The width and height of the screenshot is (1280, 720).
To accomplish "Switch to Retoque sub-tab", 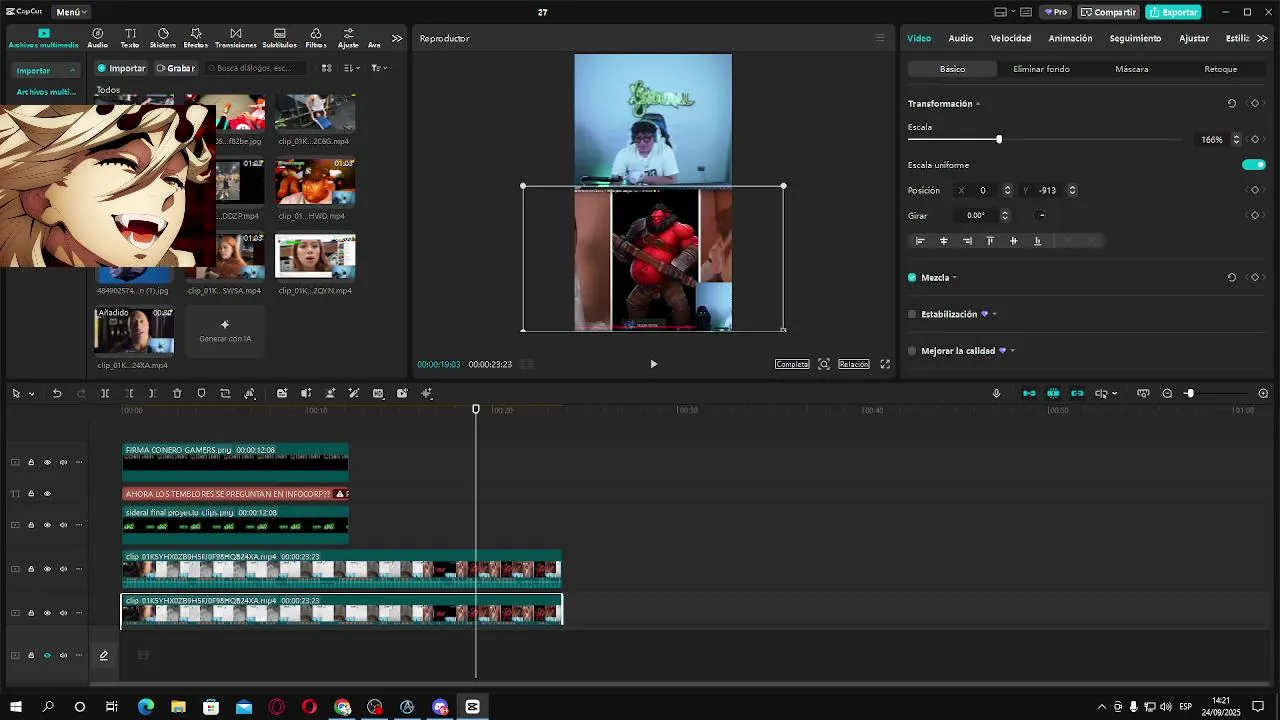I will 1221,69.
